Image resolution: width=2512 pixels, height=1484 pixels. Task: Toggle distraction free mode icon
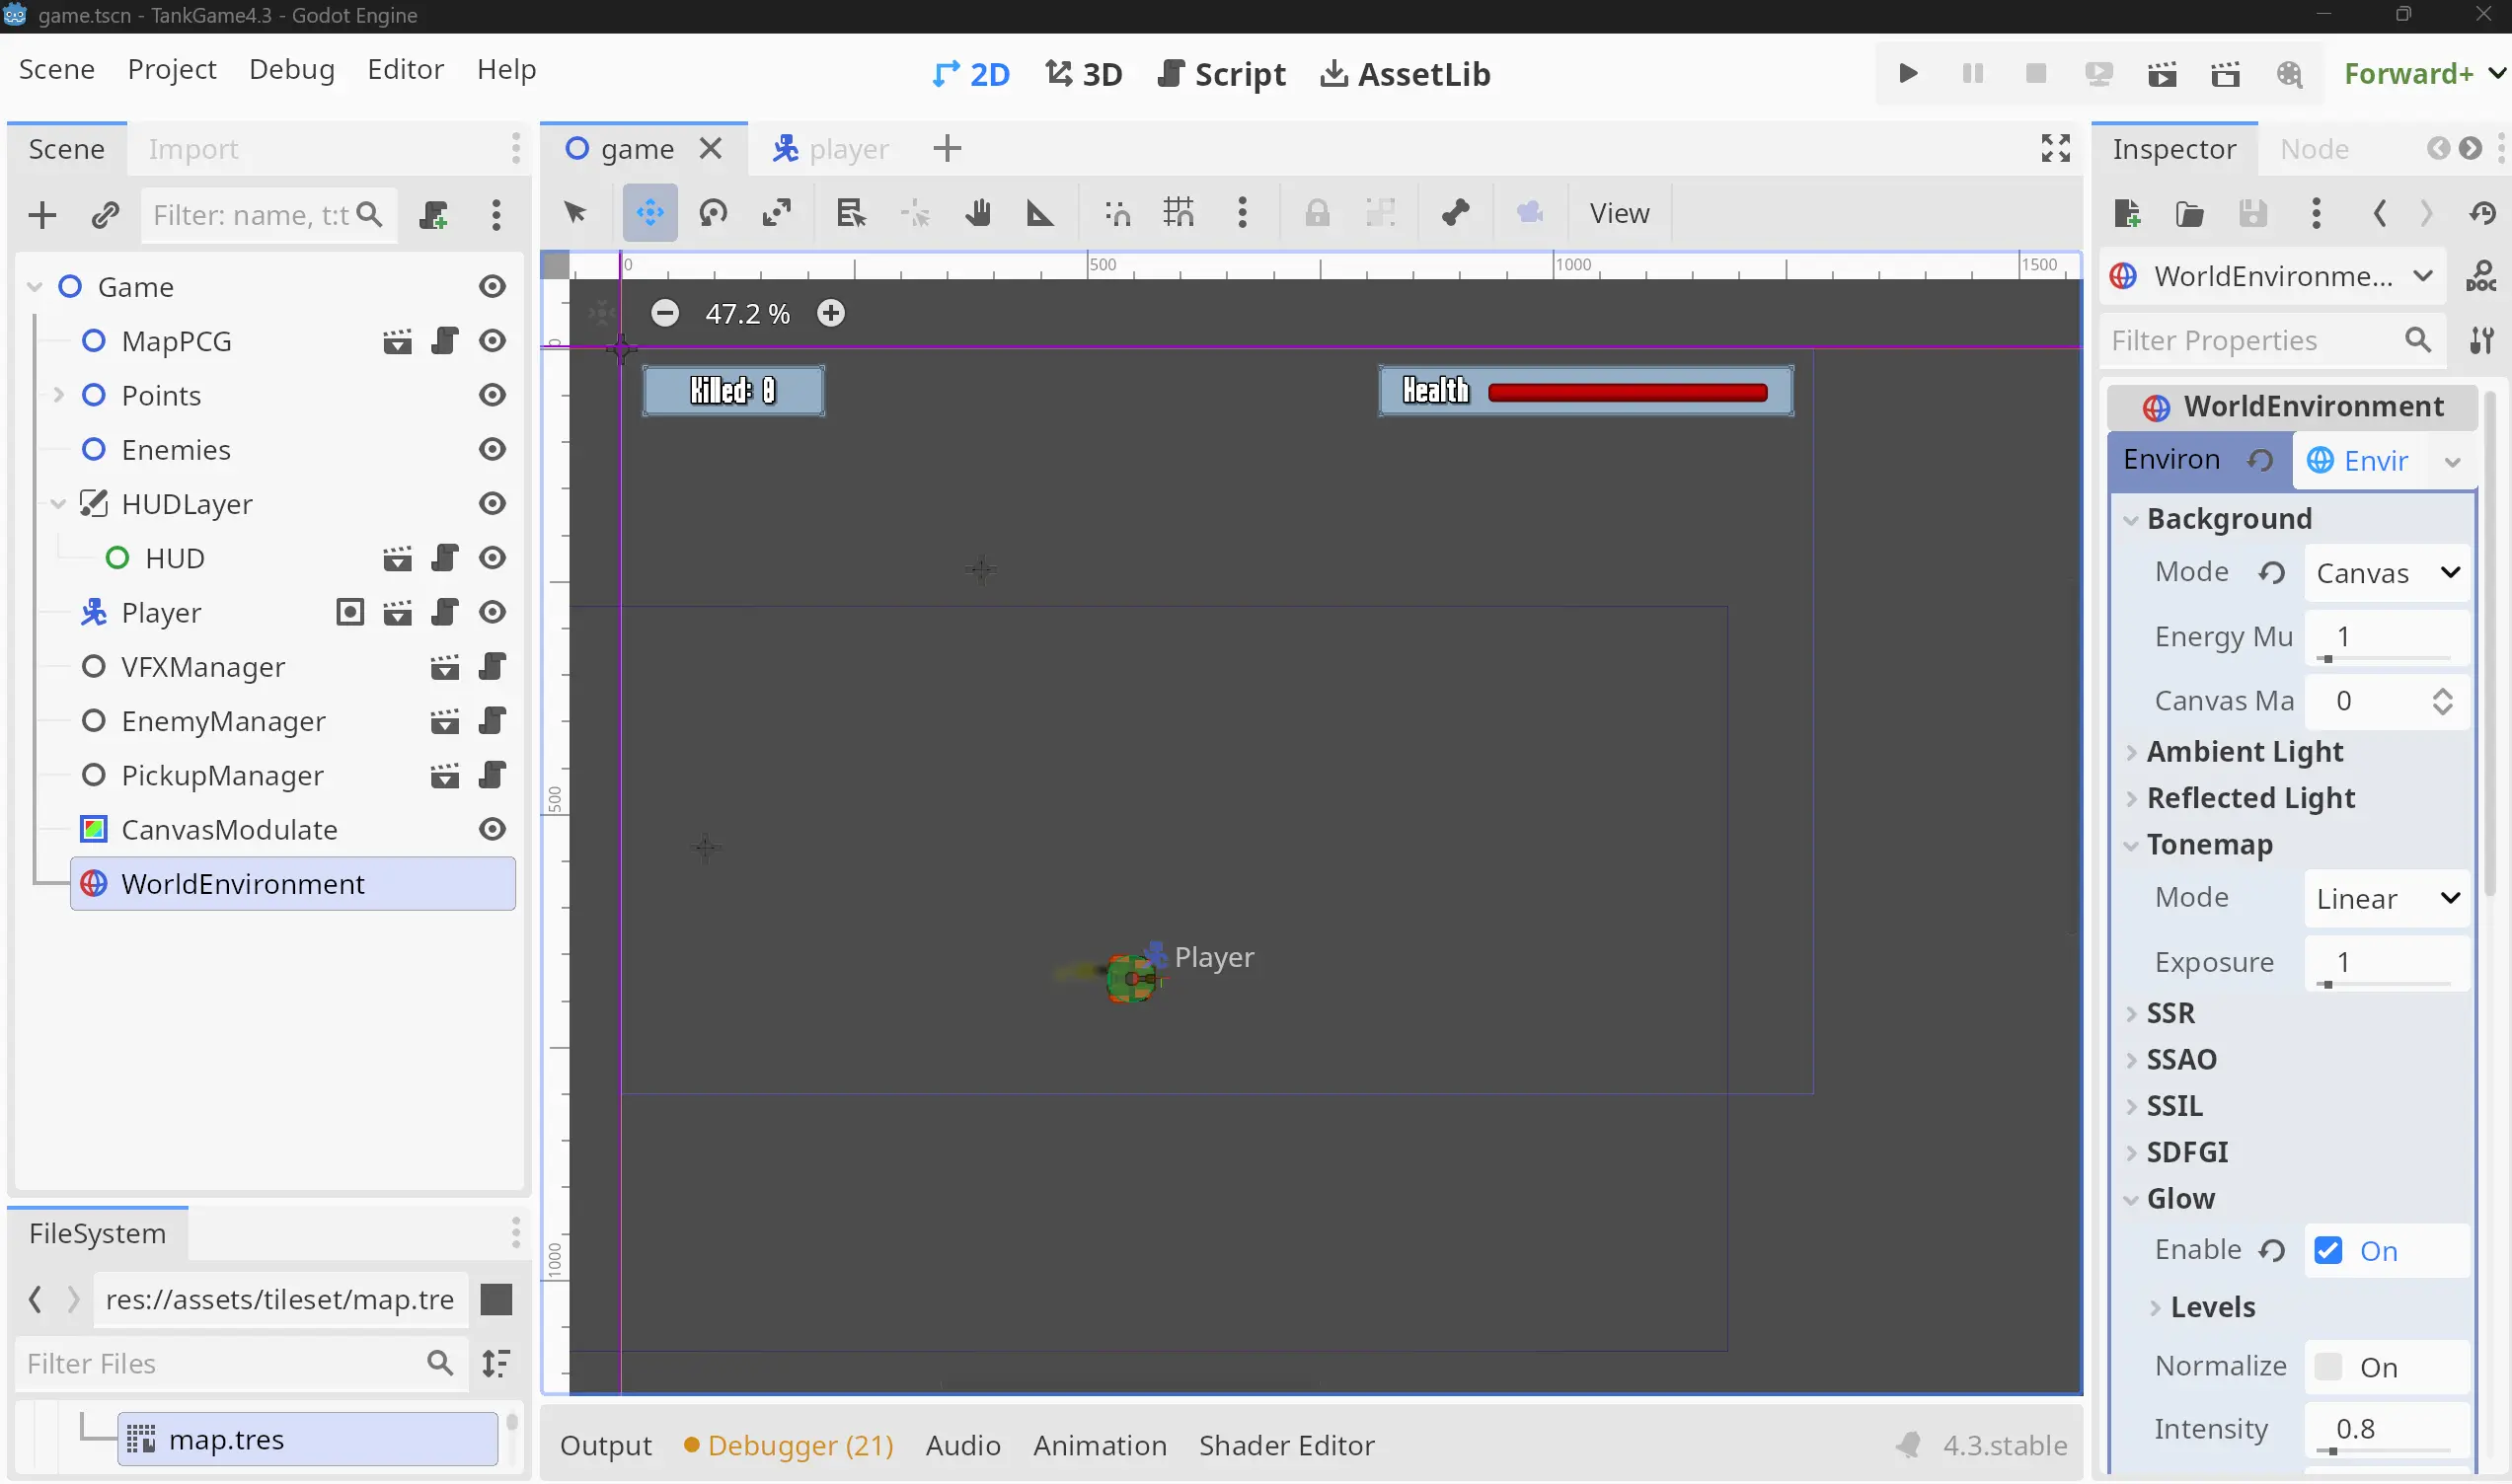click(2055, 148)
